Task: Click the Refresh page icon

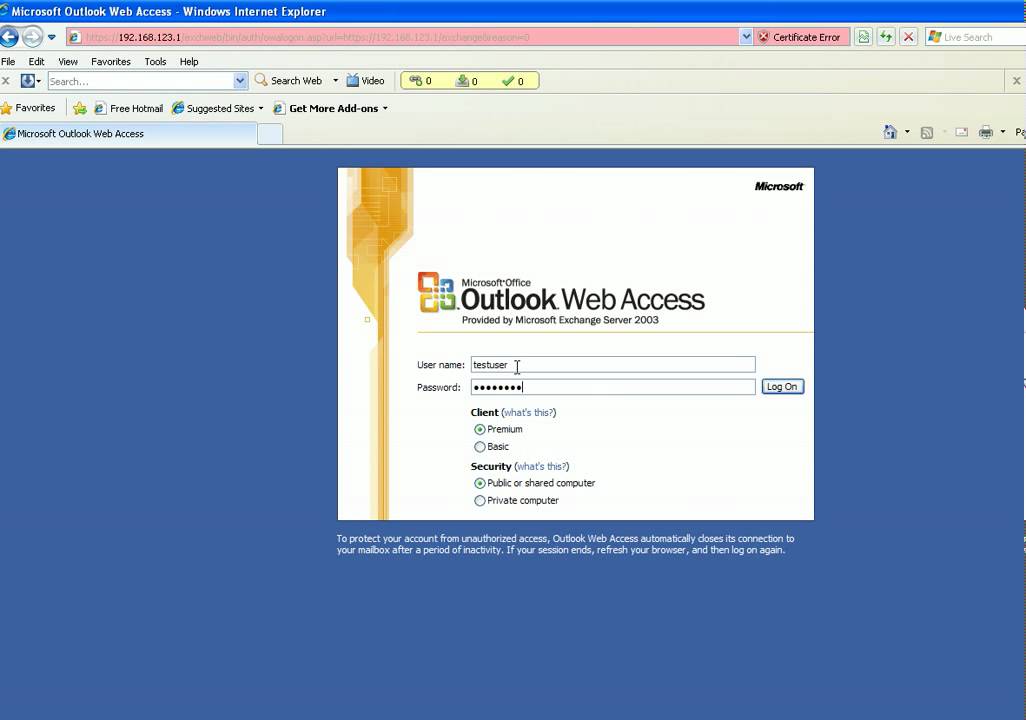Action: tap(886, 37)
